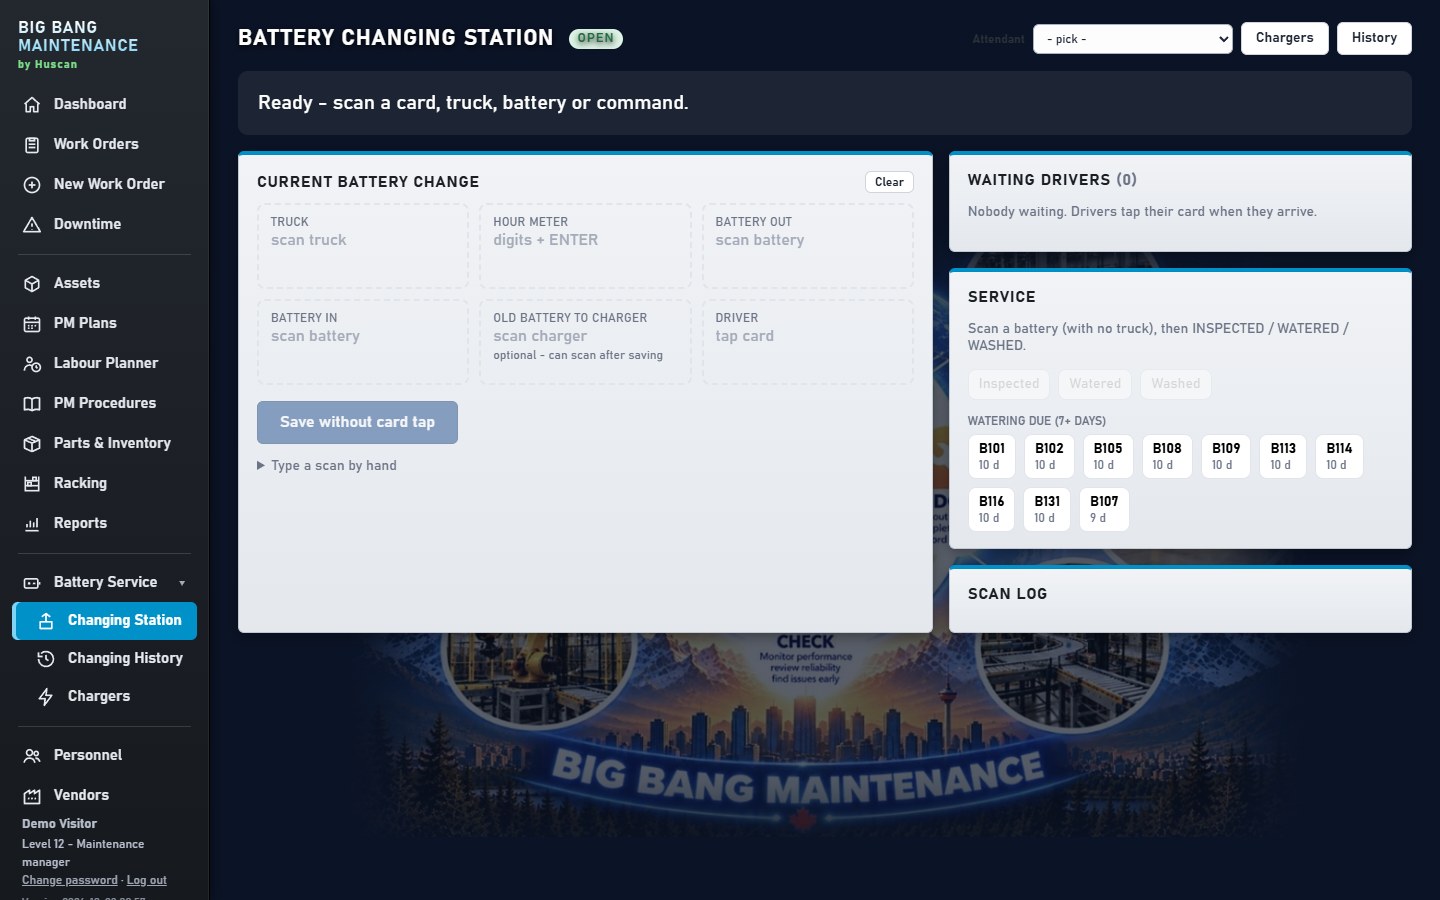Screen dimensions: 1440x900
Task: Click the Chargers button in header
Action: pyautogui.click(x=1285, y=38)
